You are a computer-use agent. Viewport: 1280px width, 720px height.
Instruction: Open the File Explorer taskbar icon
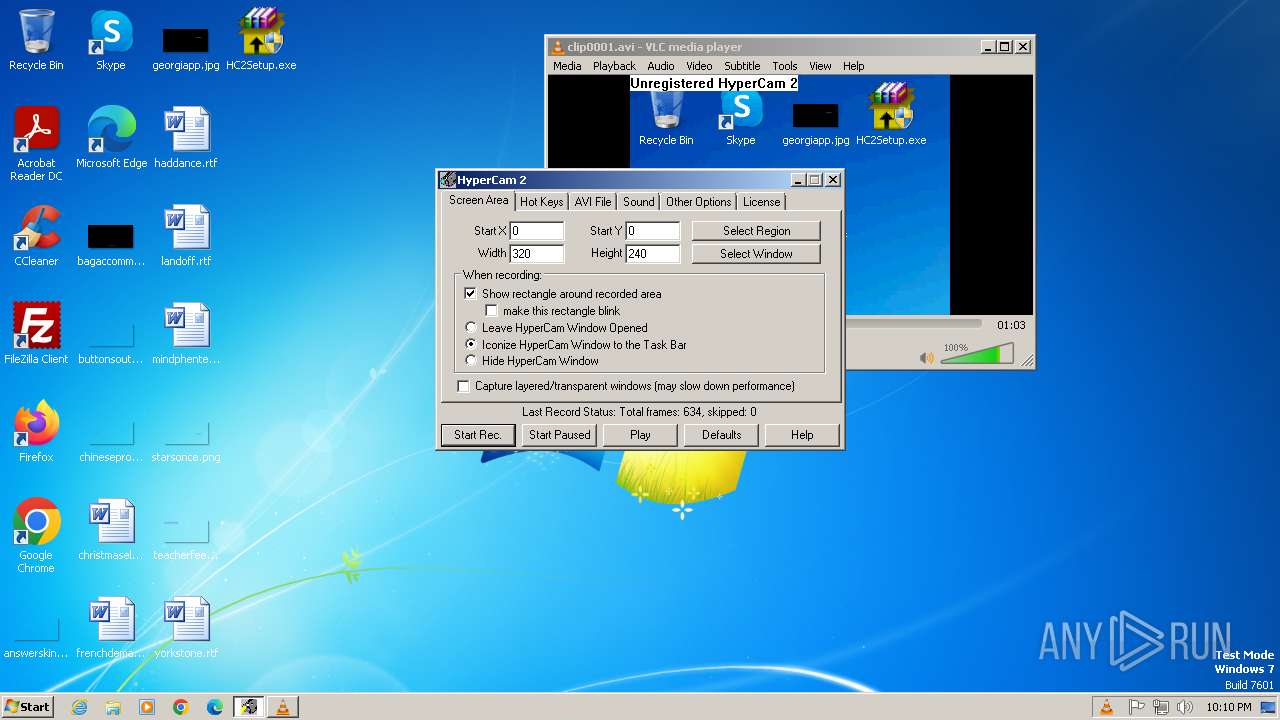coord(113,707)
